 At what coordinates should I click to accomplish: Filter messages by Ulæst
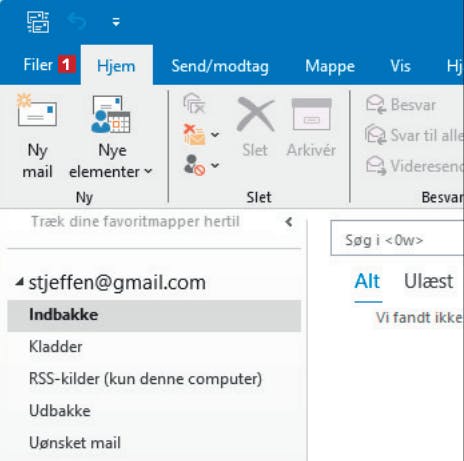tap(428, 281)
